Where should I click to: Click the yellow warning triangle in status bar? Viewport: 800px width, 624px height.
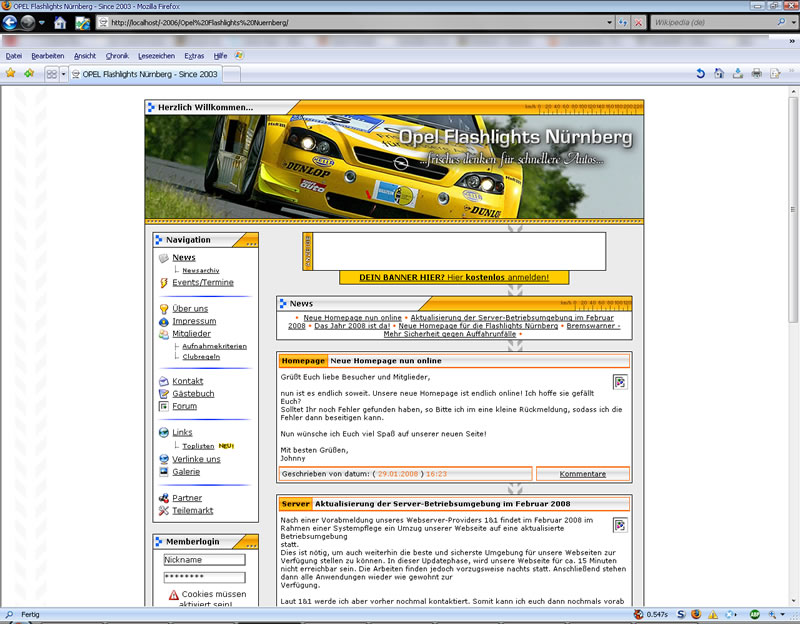point(713,614)
